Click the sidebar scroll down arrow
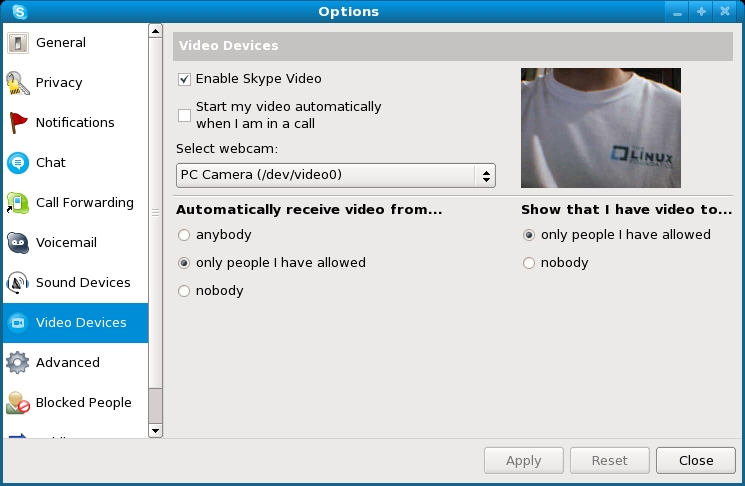Image resolution: width=745 pixels, height=486 pixels. [155, 431]
